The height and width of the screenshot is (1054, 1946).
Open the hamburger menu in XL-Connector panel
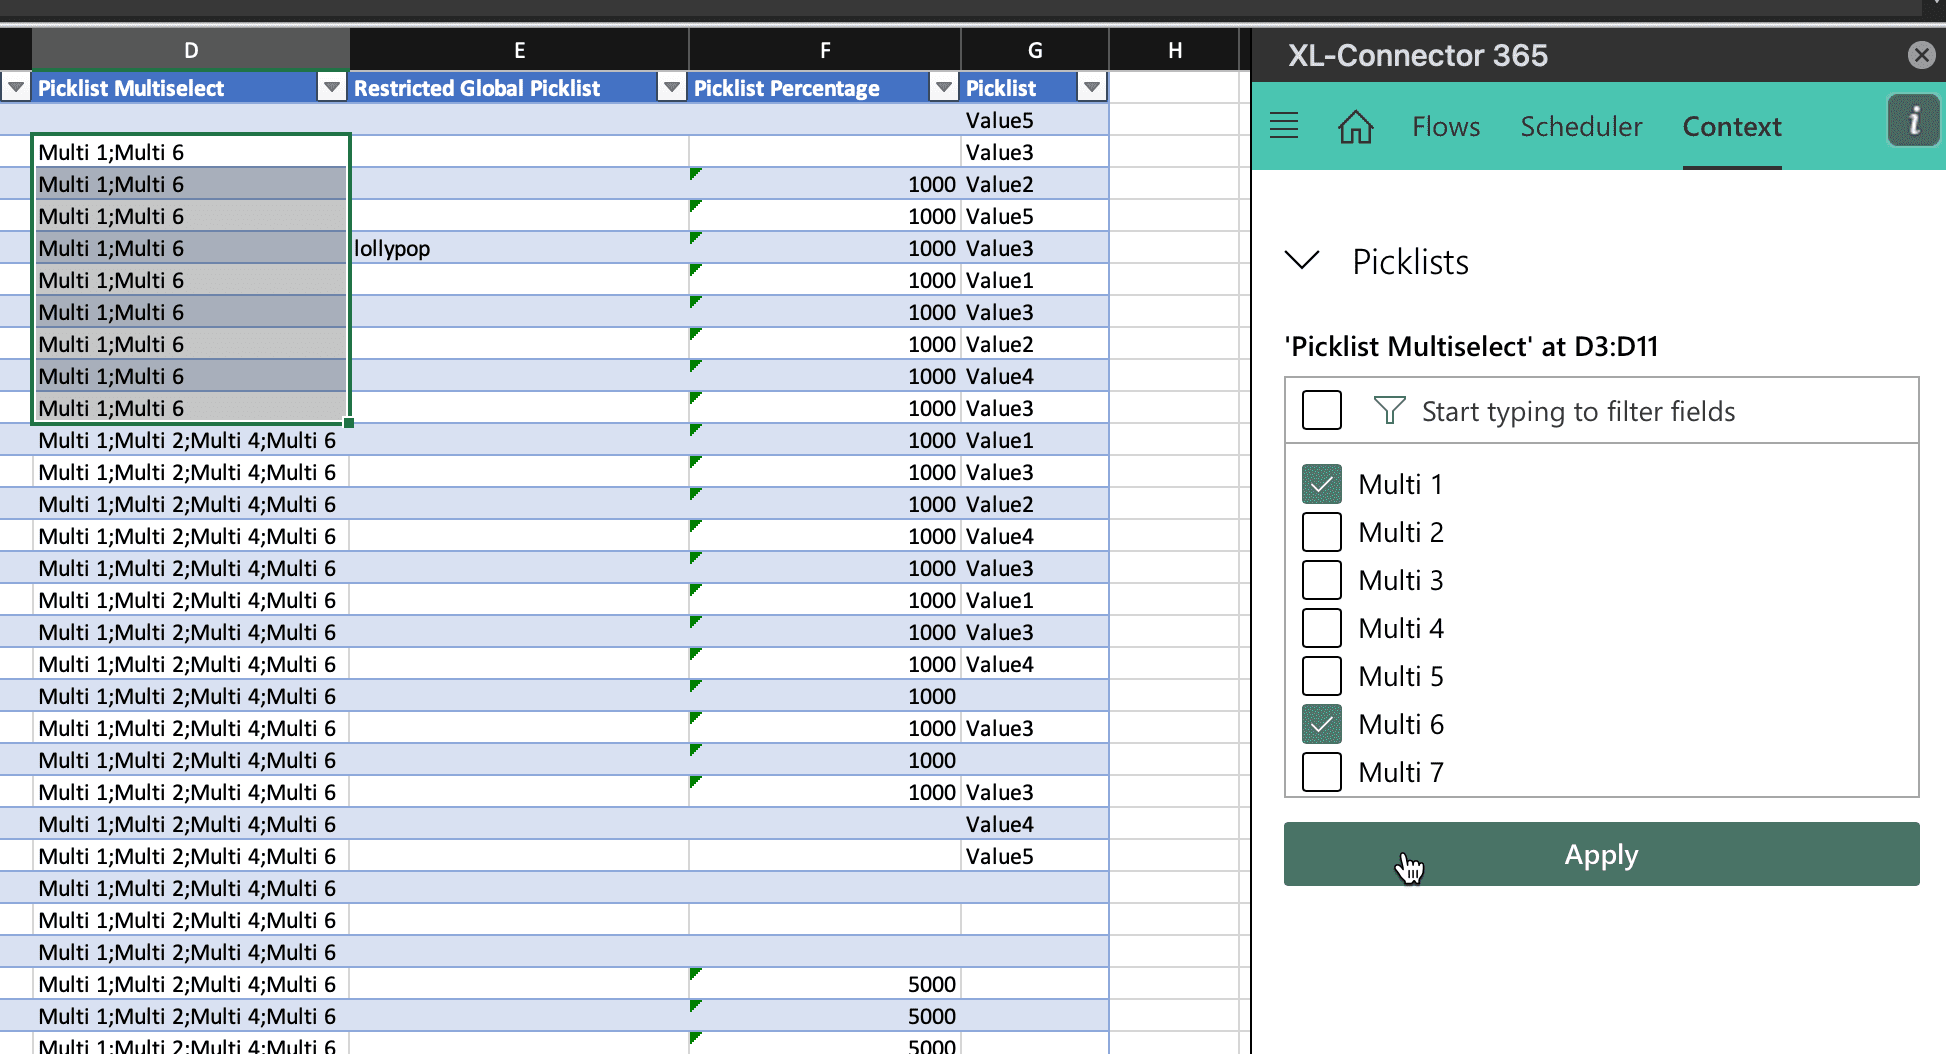coord(1284,126)
